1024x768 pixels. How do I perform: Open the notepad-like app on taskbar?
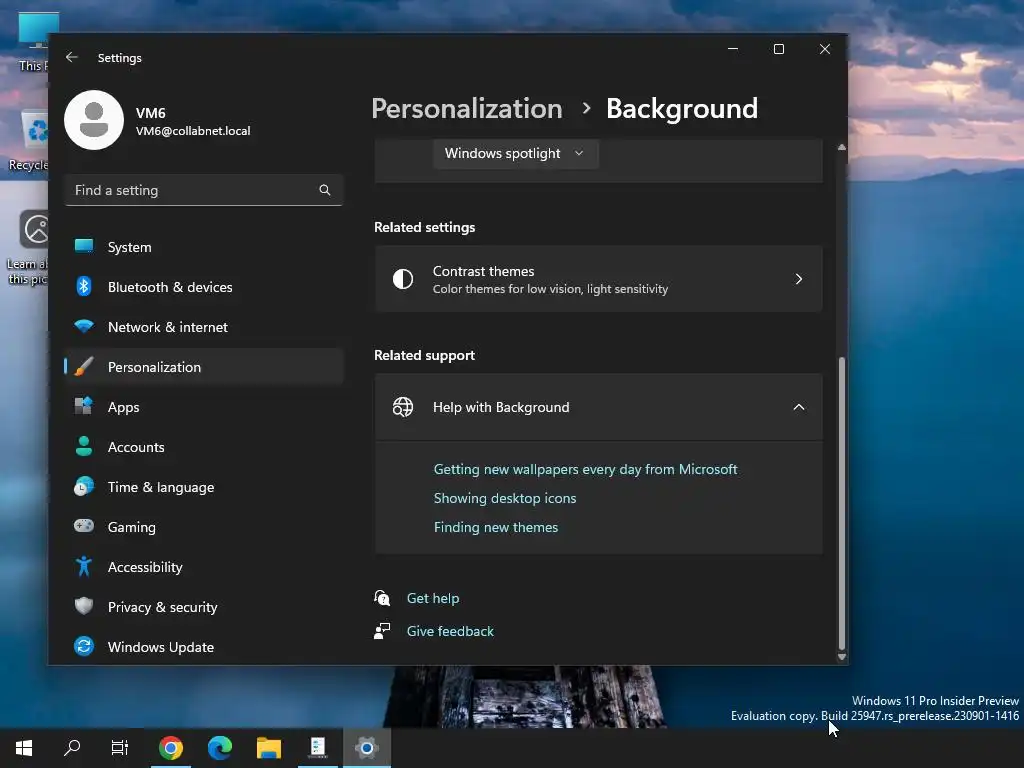point(318,748)
